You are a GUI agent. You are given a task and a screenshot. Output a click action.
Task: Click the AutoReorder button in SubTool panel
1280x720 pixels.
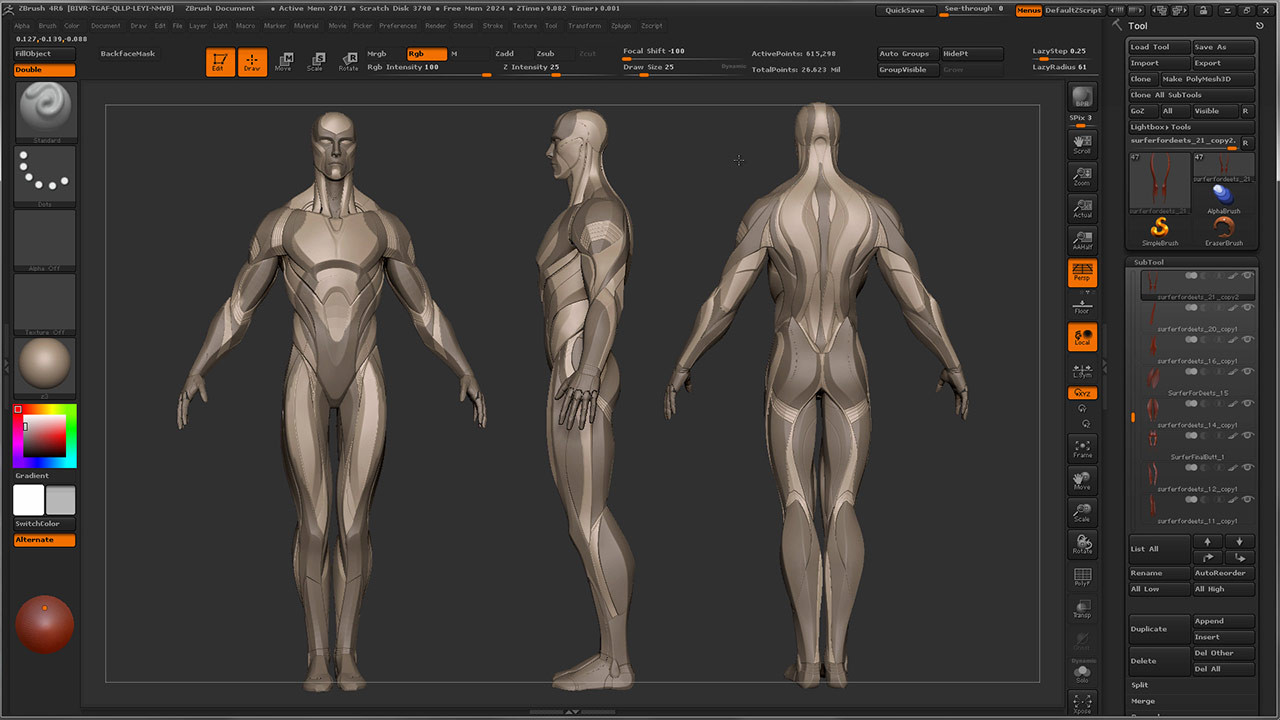tap(1222, 572)
